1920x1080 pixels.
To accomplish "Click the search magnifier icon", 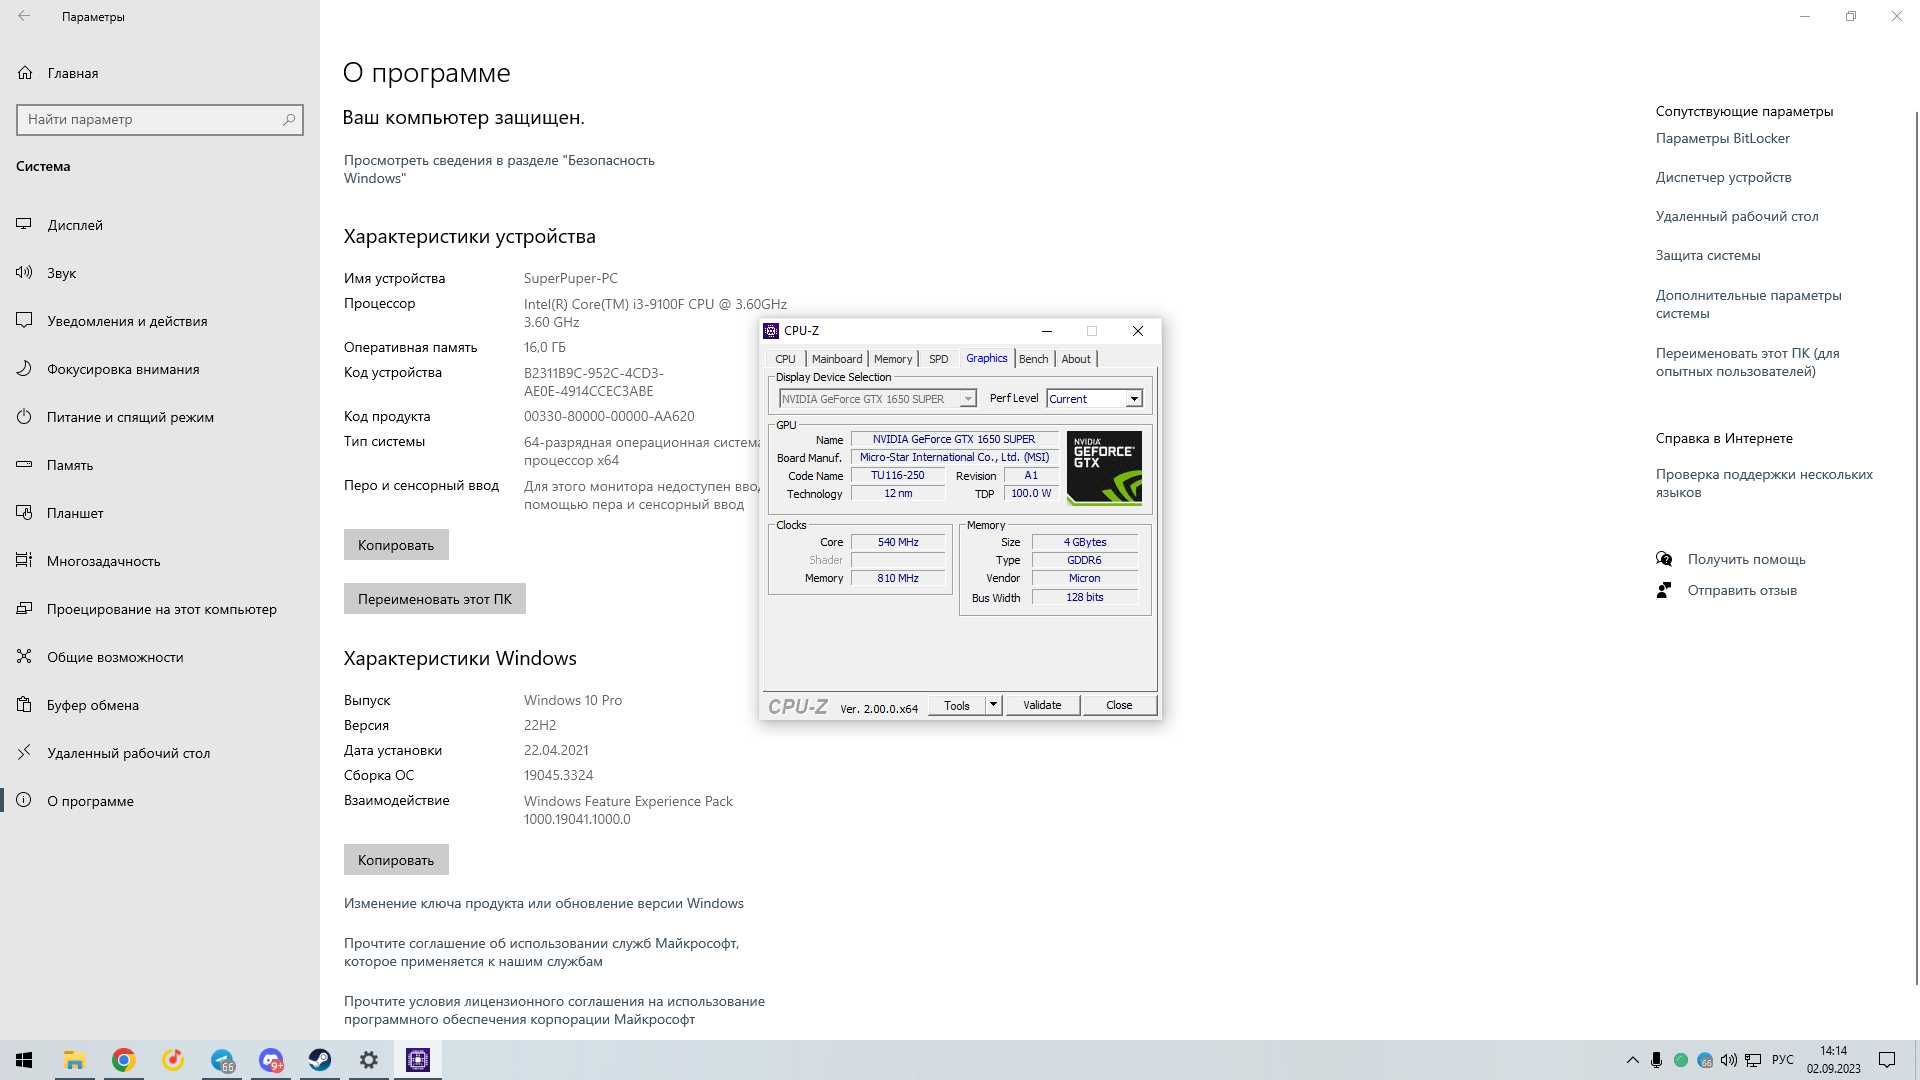I will pyautogui.click(x=289, y=119).
